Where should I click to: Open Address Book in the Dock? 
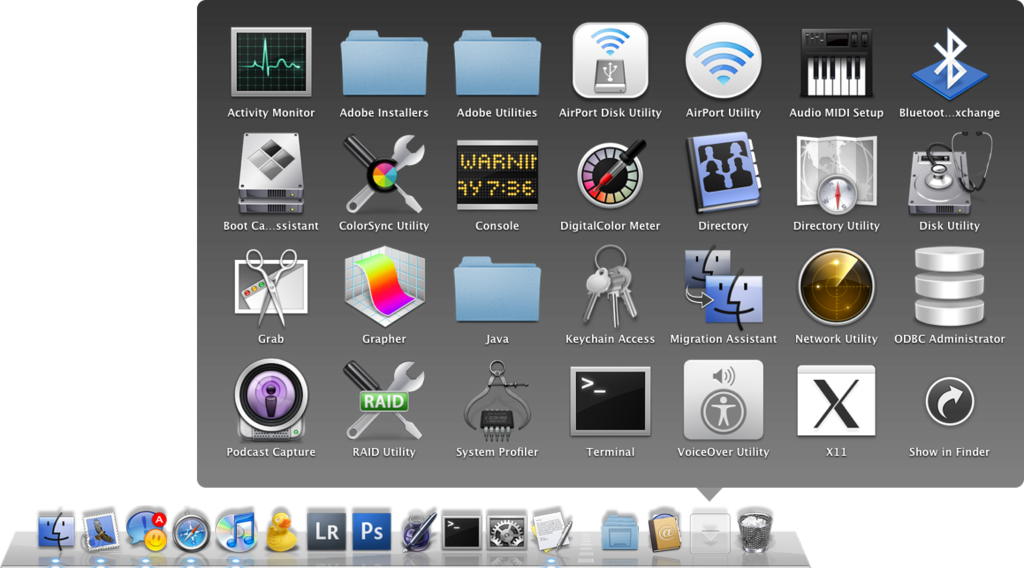pyautogui.click(x=664, y=531)
